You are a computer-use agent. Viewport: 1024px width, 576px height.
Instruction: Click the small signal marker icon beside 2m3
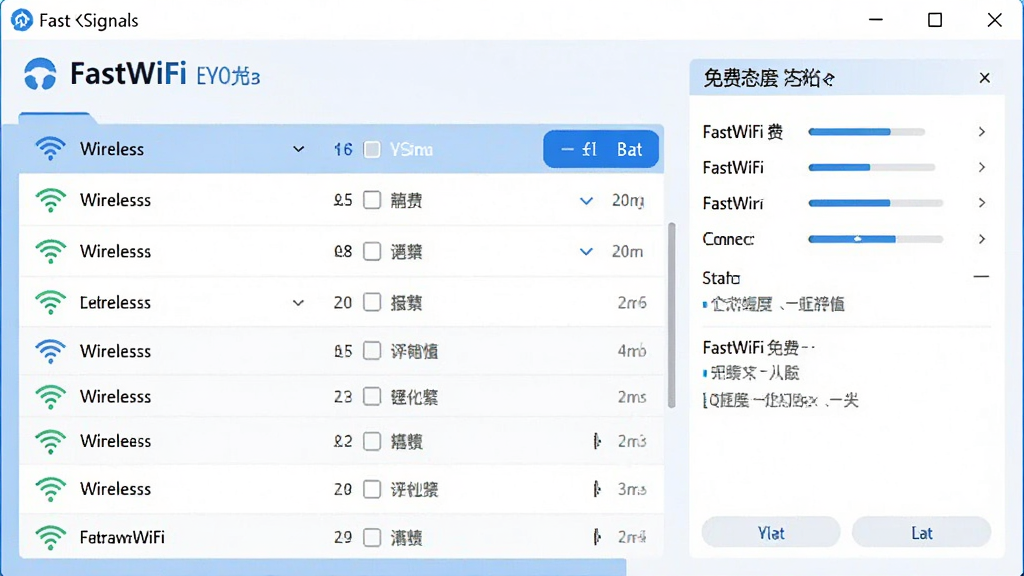(x=597, y=441)
